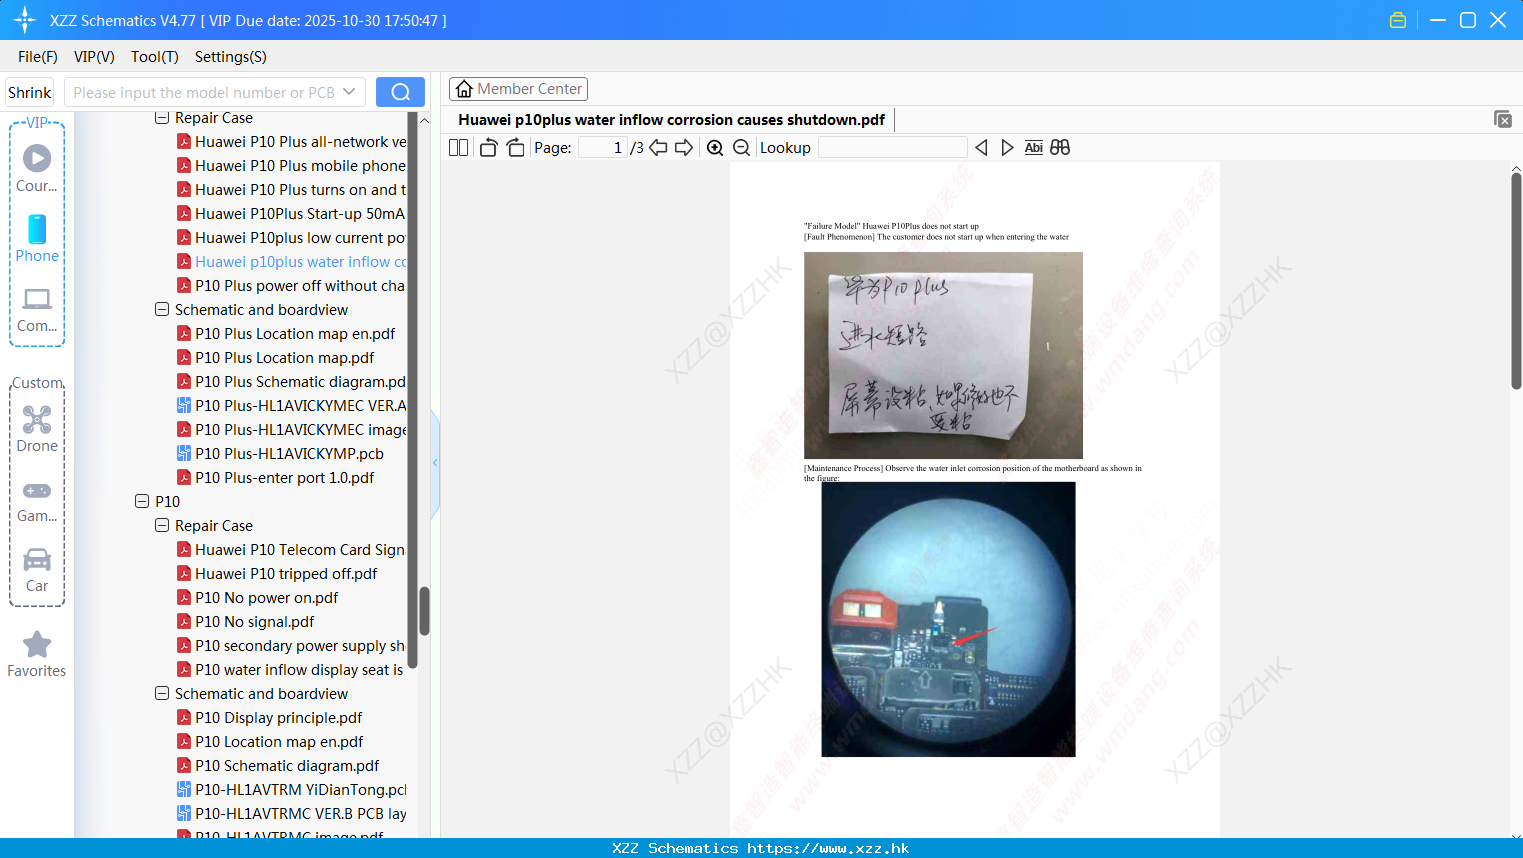Open P10 Plus-HL1AVICKYMP.pcb boardview
The height and width of the screenshot is (858, 1523).
(x=281, y=454)
